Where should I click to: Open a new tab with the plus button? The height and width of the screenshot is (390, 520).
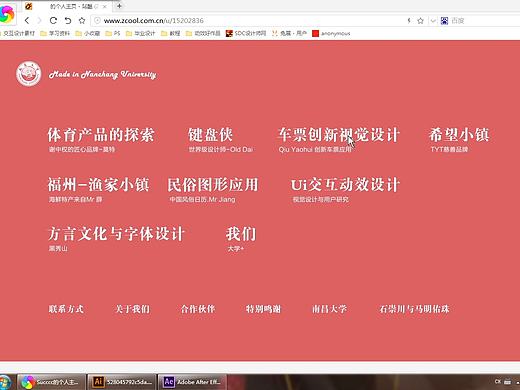(x=119, y=6)
